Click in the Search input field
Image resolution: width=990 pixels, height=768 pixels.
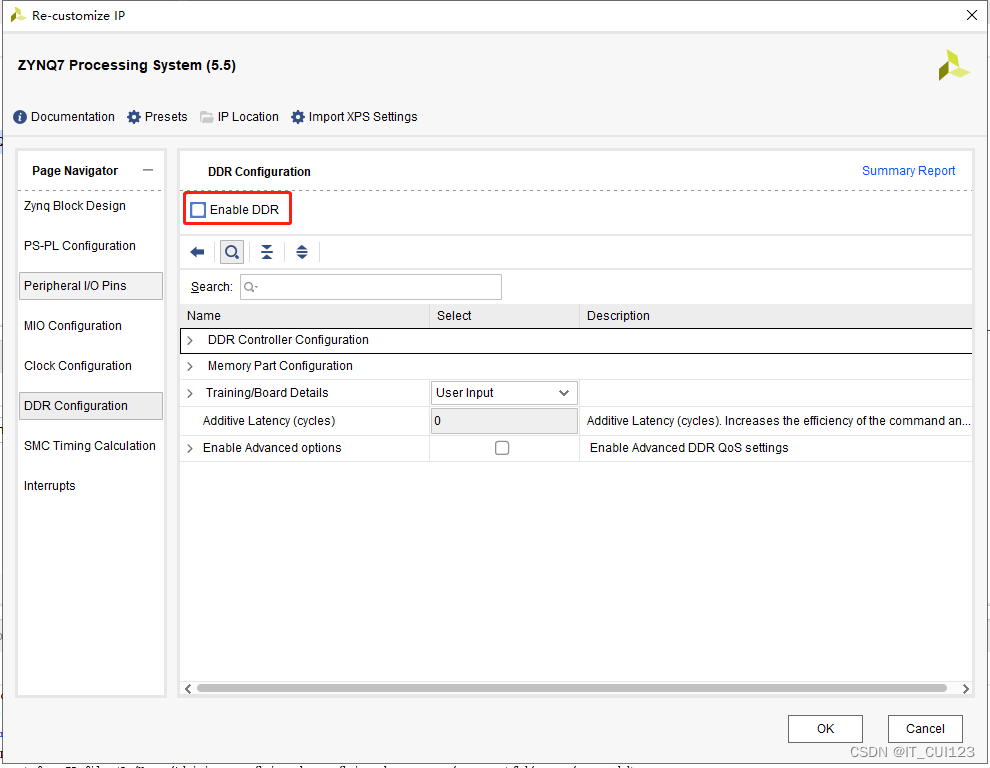click(x=371, y=287)
